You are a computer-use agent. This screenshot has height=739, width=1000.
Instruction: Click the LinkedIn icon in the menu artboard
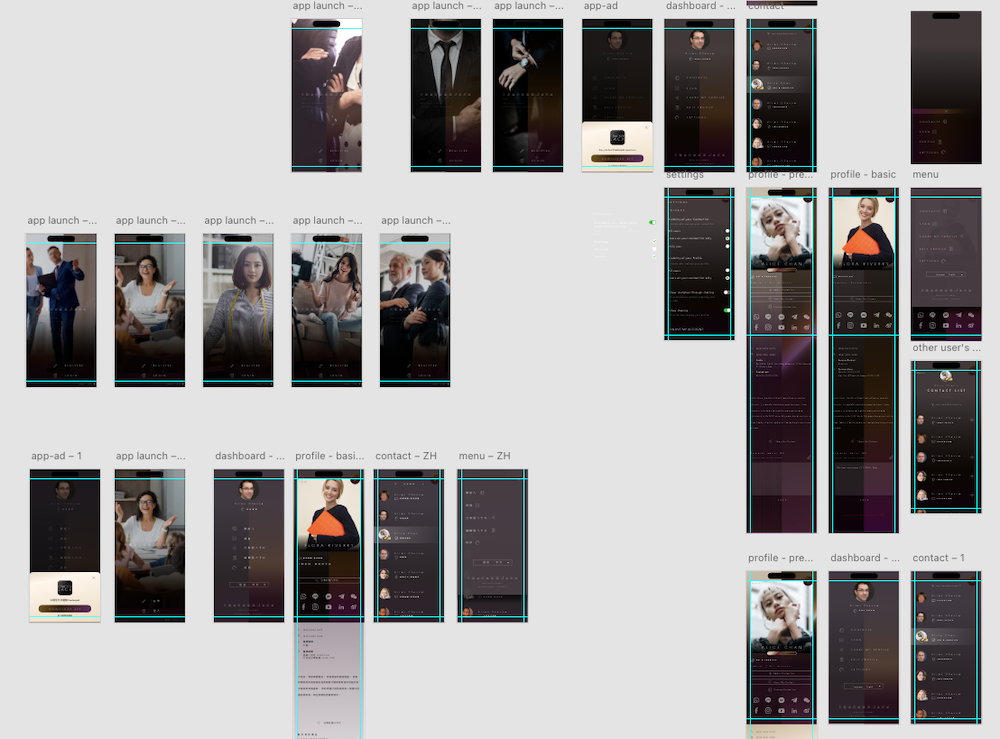point(959,326)
